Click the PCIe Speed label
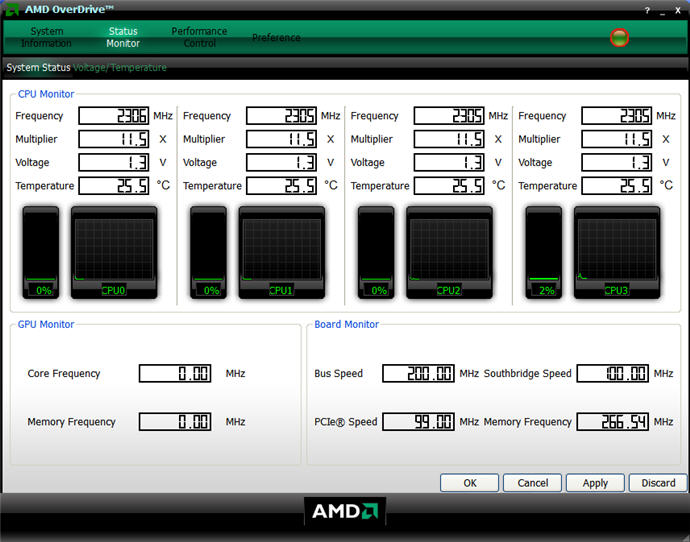Image resolution: width=690 pixels, height=542 pixels. pos(345,422)
